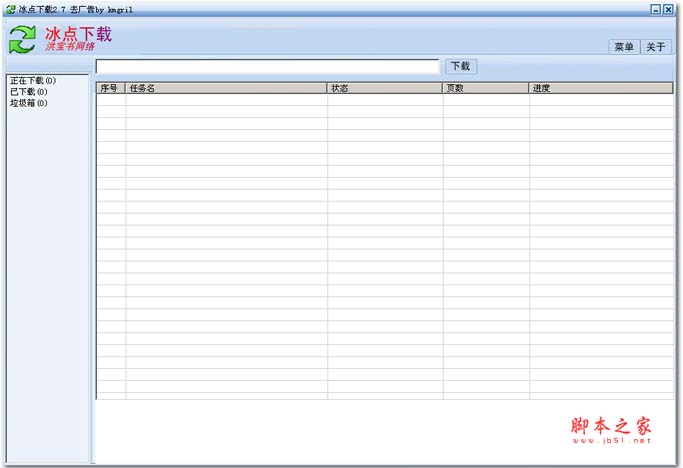Focus the download URL input field

[267, 66]
